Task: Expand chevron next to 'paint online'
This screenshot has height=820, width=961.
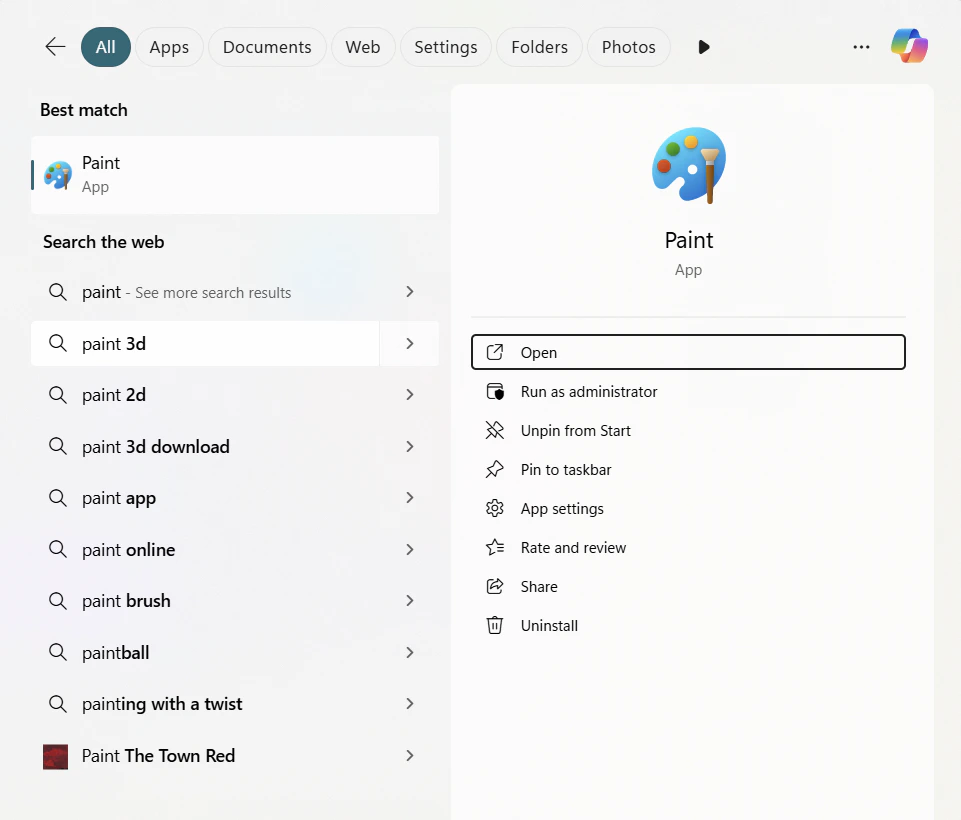Action: click(x=410, y=549)
